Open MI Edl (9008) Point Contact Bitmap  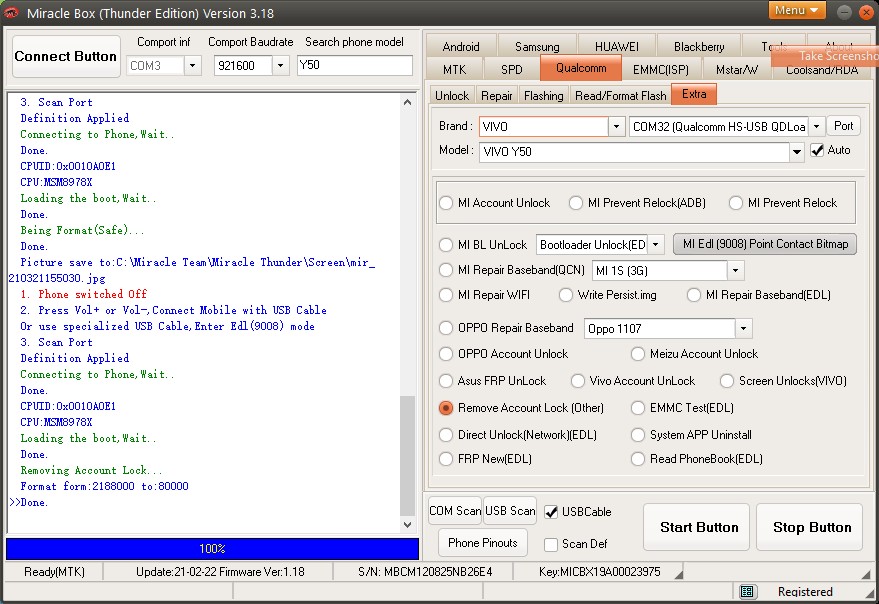click(x=765, y=245)
